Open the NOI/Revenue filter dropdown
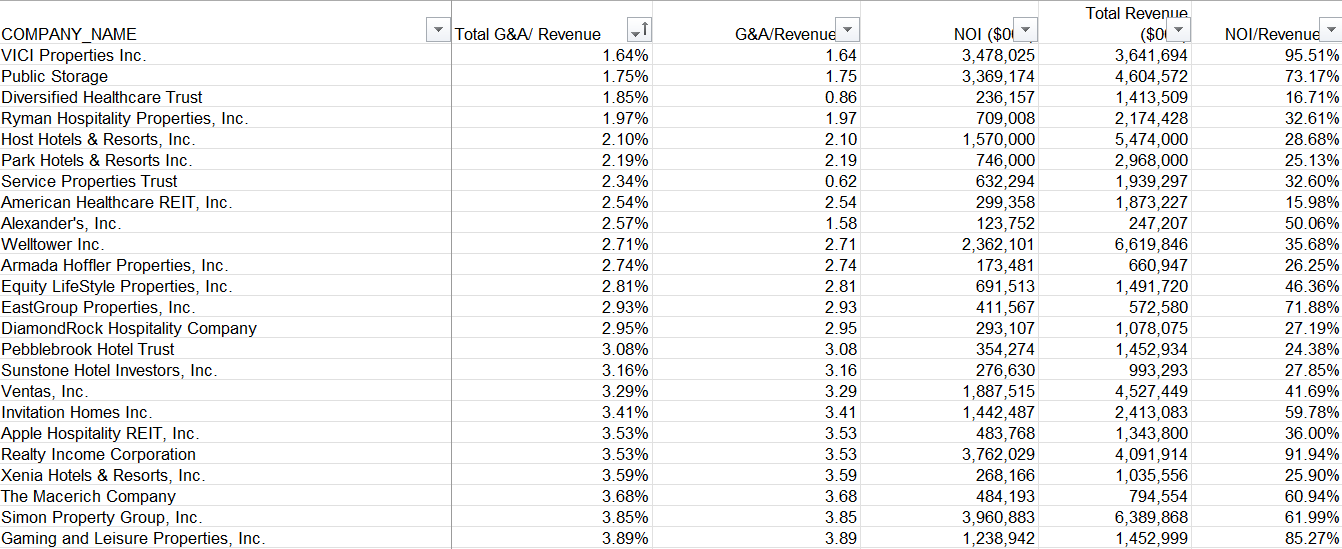Image resolution: width=1342 pixels, height=549 pixels. click(x=1329, y=31)
